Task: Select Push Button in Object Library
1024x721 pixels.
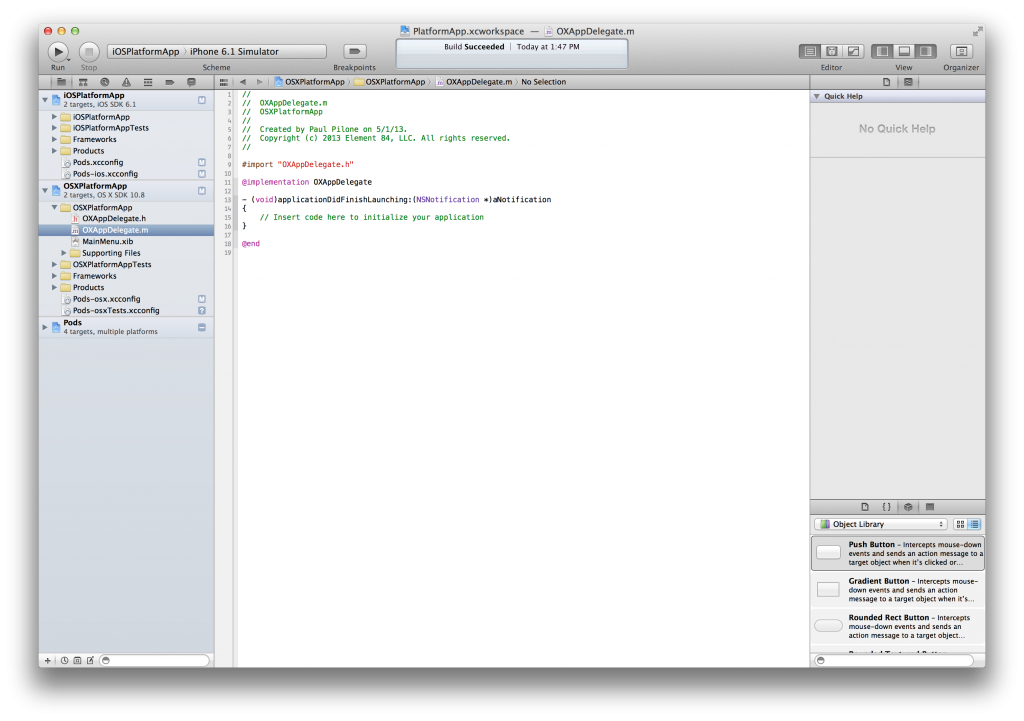Action: click(x=897, y=553)
